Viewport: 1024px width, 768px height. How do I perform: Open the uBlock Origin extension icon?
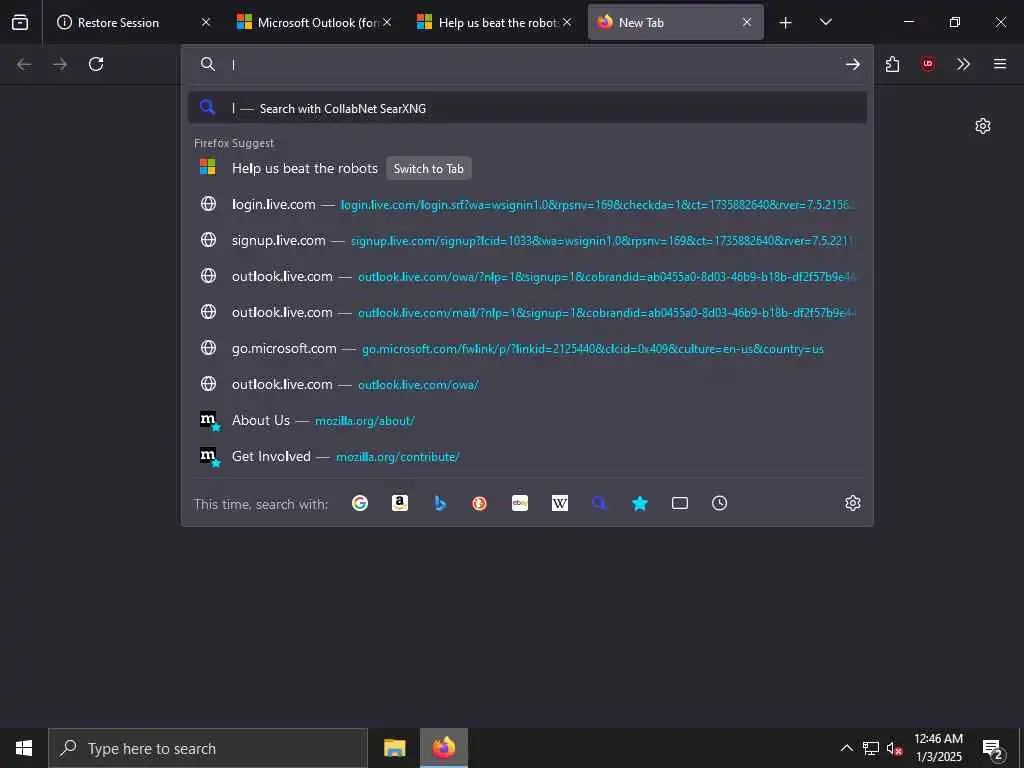tap(927, 64)
